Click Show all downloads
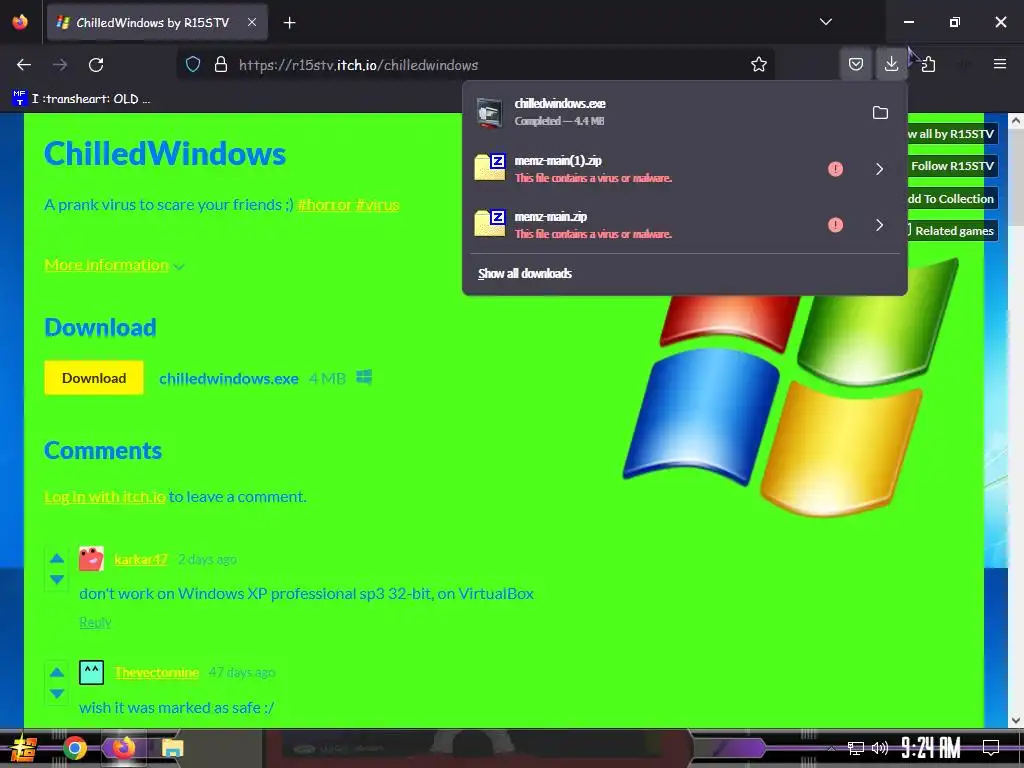 point(524,274)
